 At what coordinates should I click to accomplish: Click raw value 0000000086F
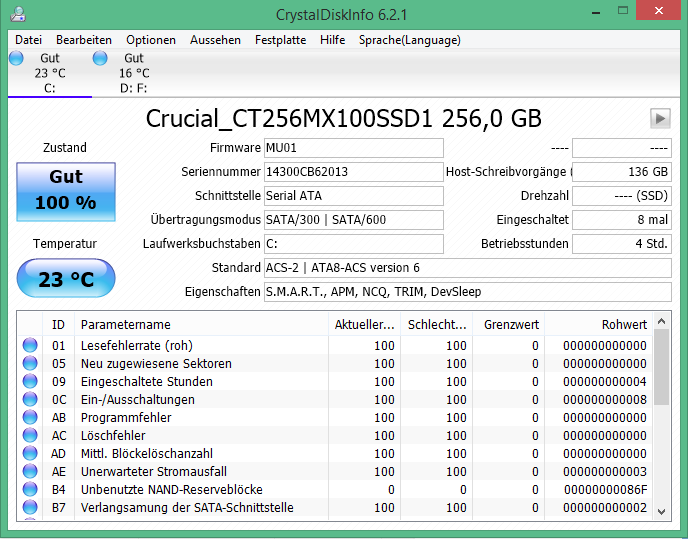[606, 489]
